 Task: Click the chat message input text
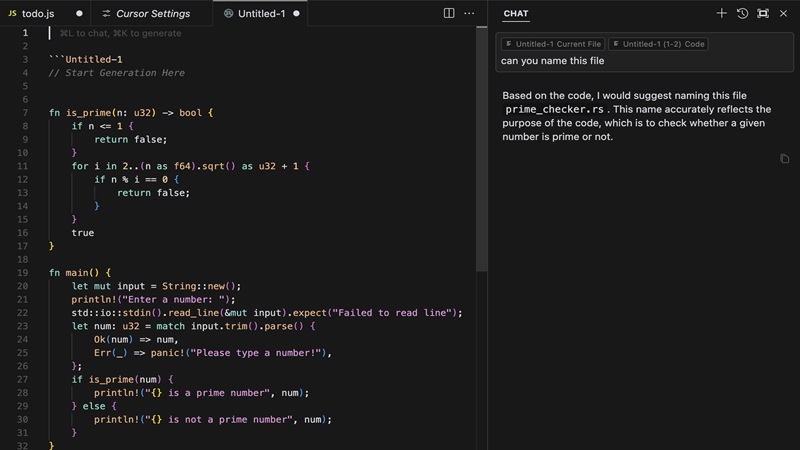(x=553, y=61)
